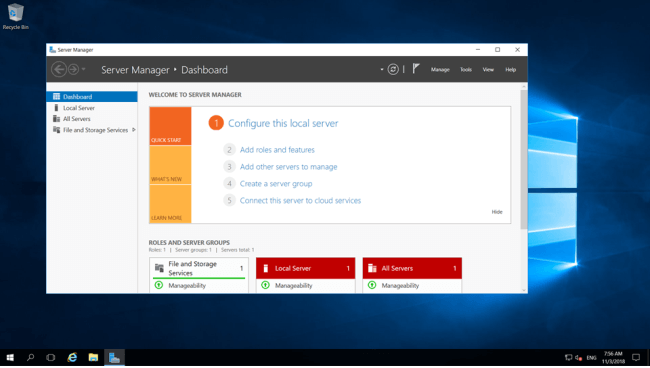Open taskbar search
The height and width of the screenshot is (368, 650).
click(30, 357)
